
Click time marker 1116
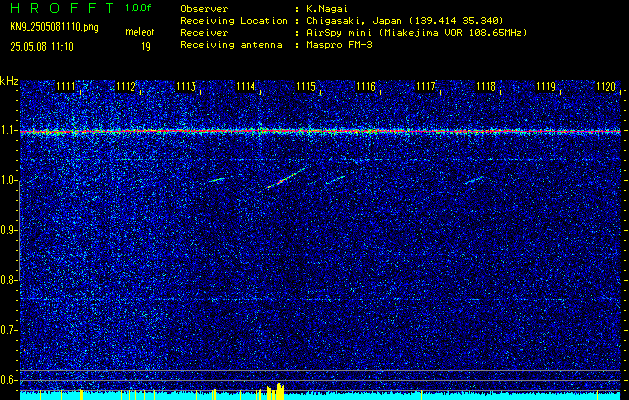click(366, 86)
